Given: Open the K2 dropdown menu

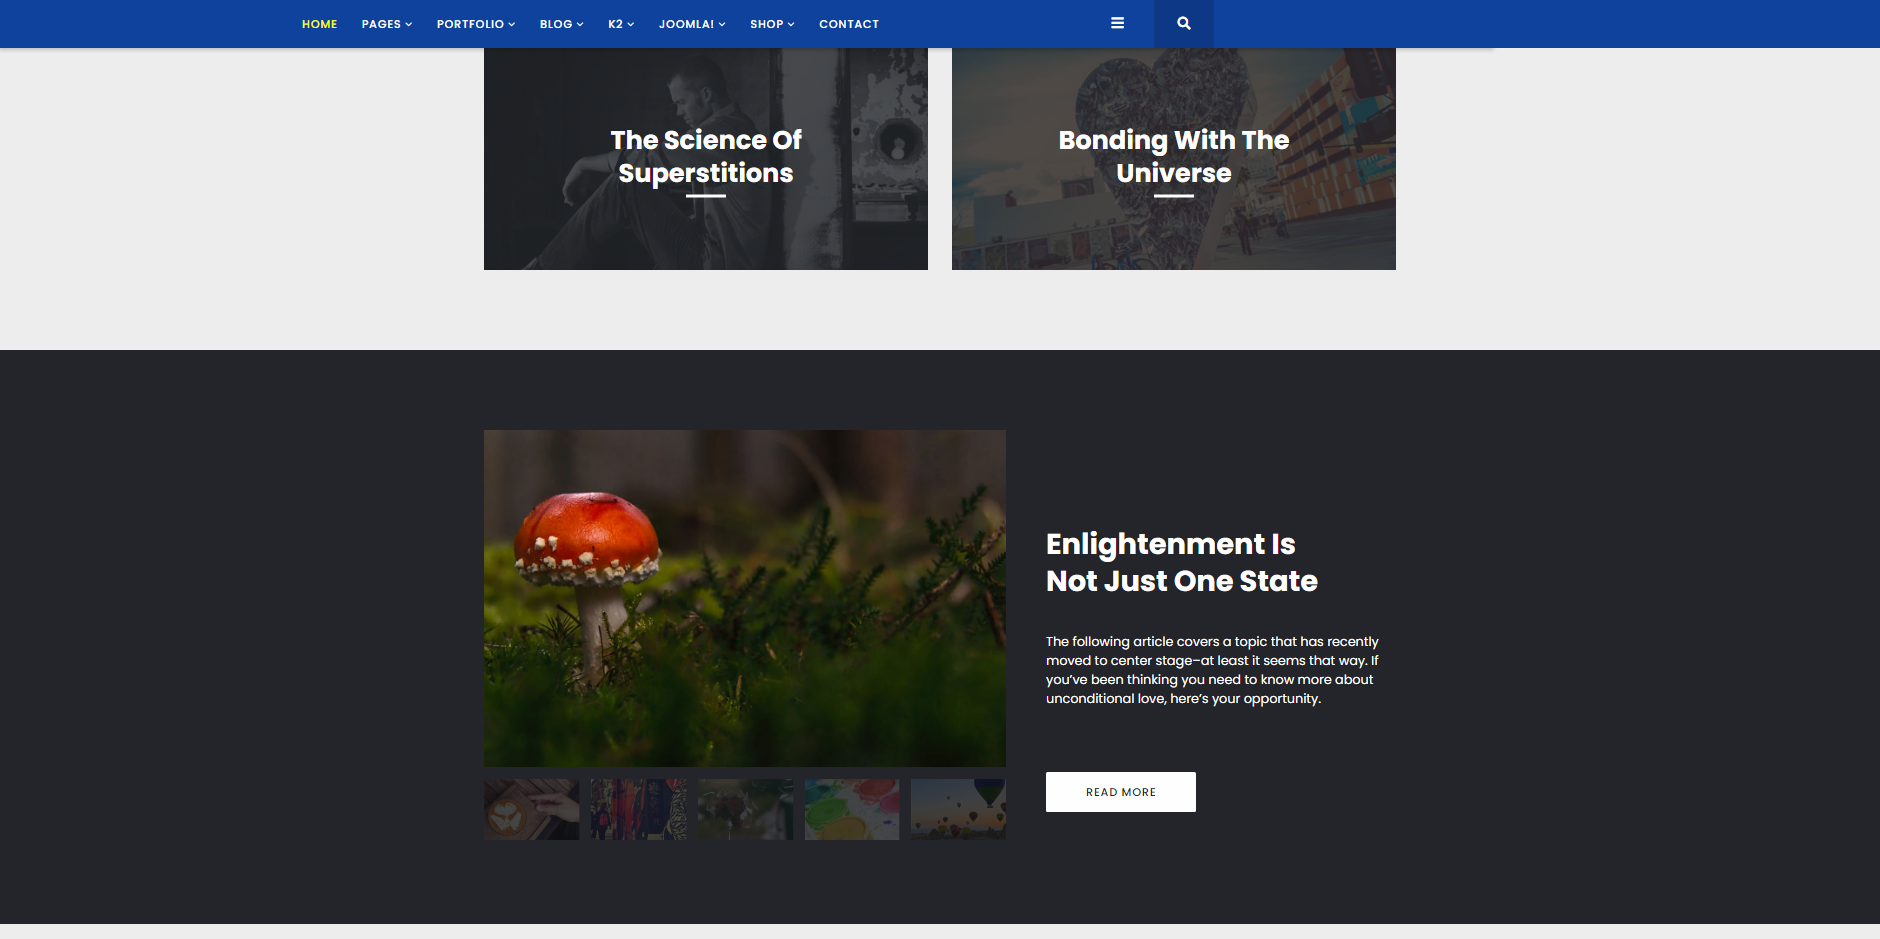Looking at the screenshot, I should point(621,24).
